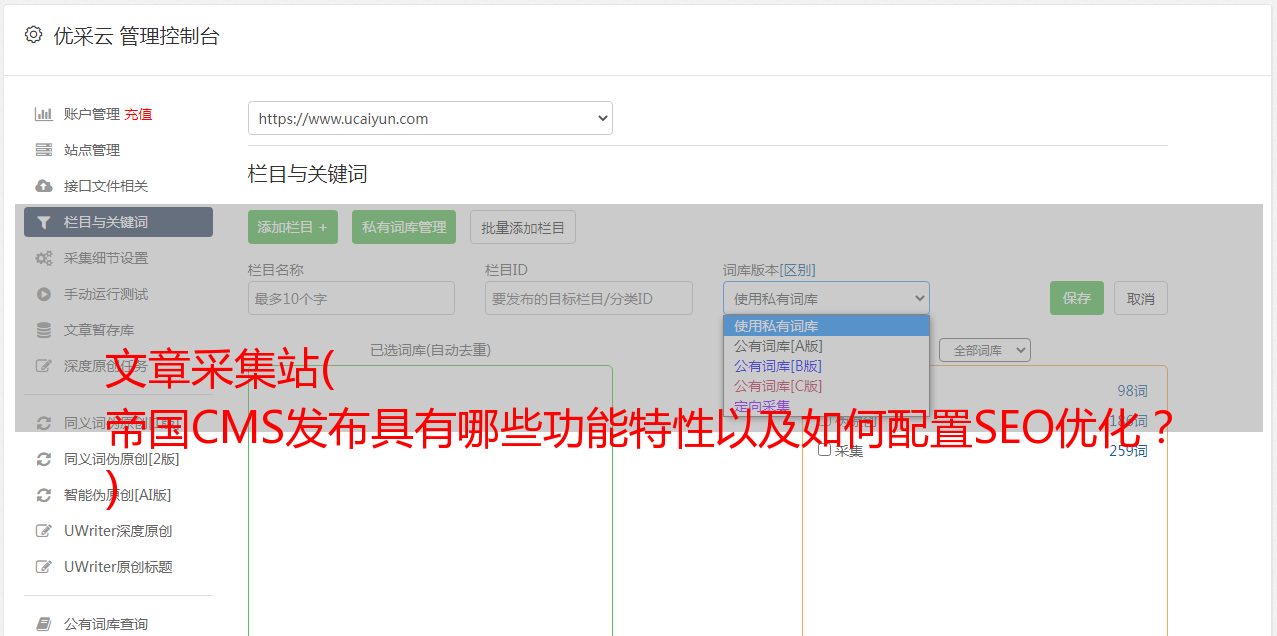Choose 公有词库[A版] in the dropdown list
The width and height of the screenshot is (1277, 636).
(826, 346)
